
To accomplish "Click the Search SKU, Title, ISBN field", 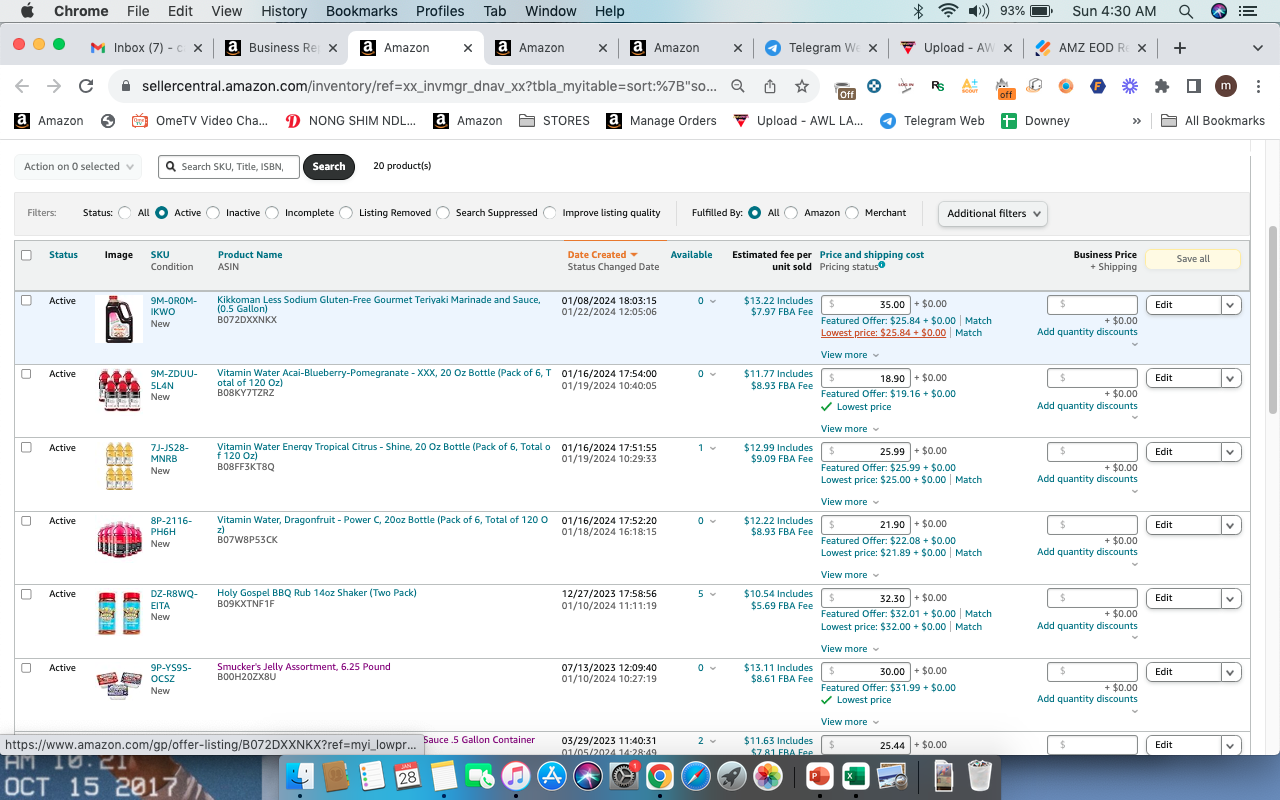I will [x=229, y=167].
